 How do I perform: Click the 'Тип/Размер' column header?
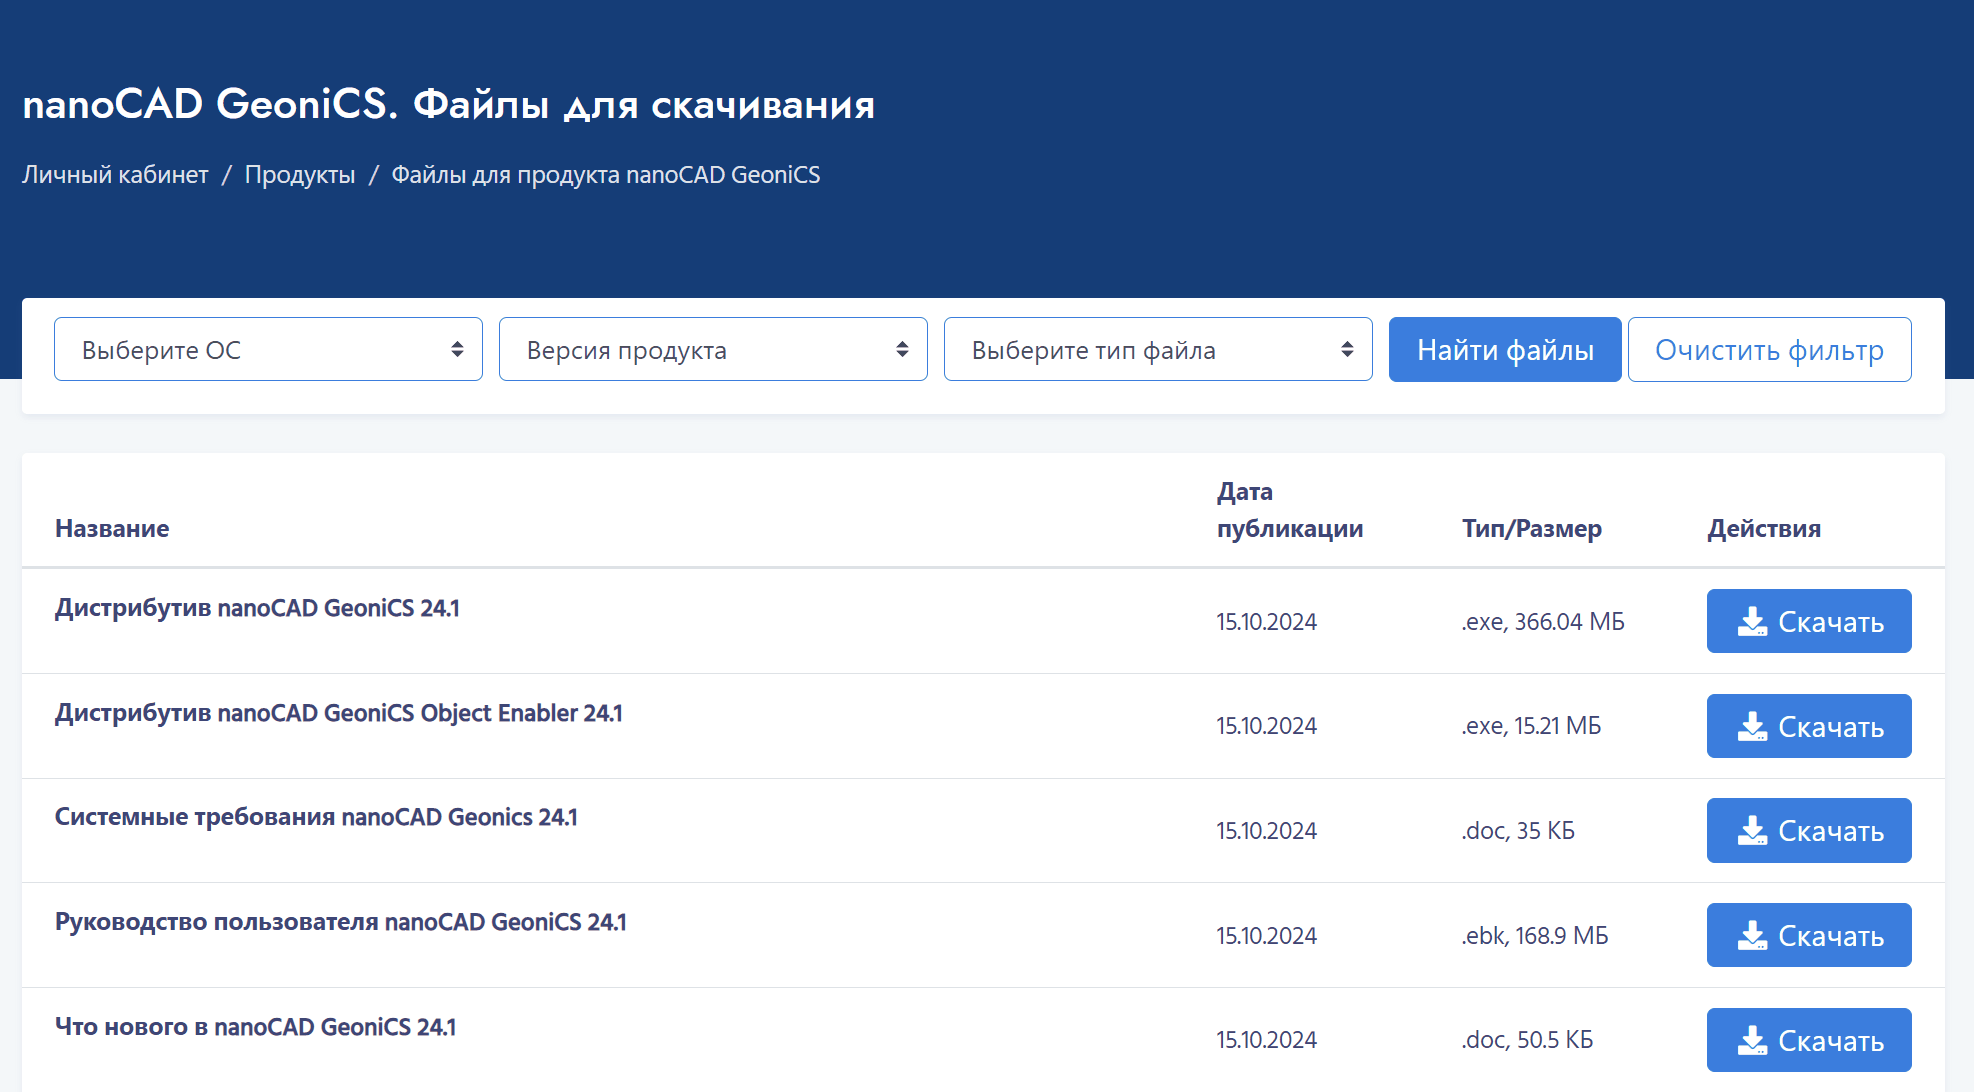(1531, 528)
